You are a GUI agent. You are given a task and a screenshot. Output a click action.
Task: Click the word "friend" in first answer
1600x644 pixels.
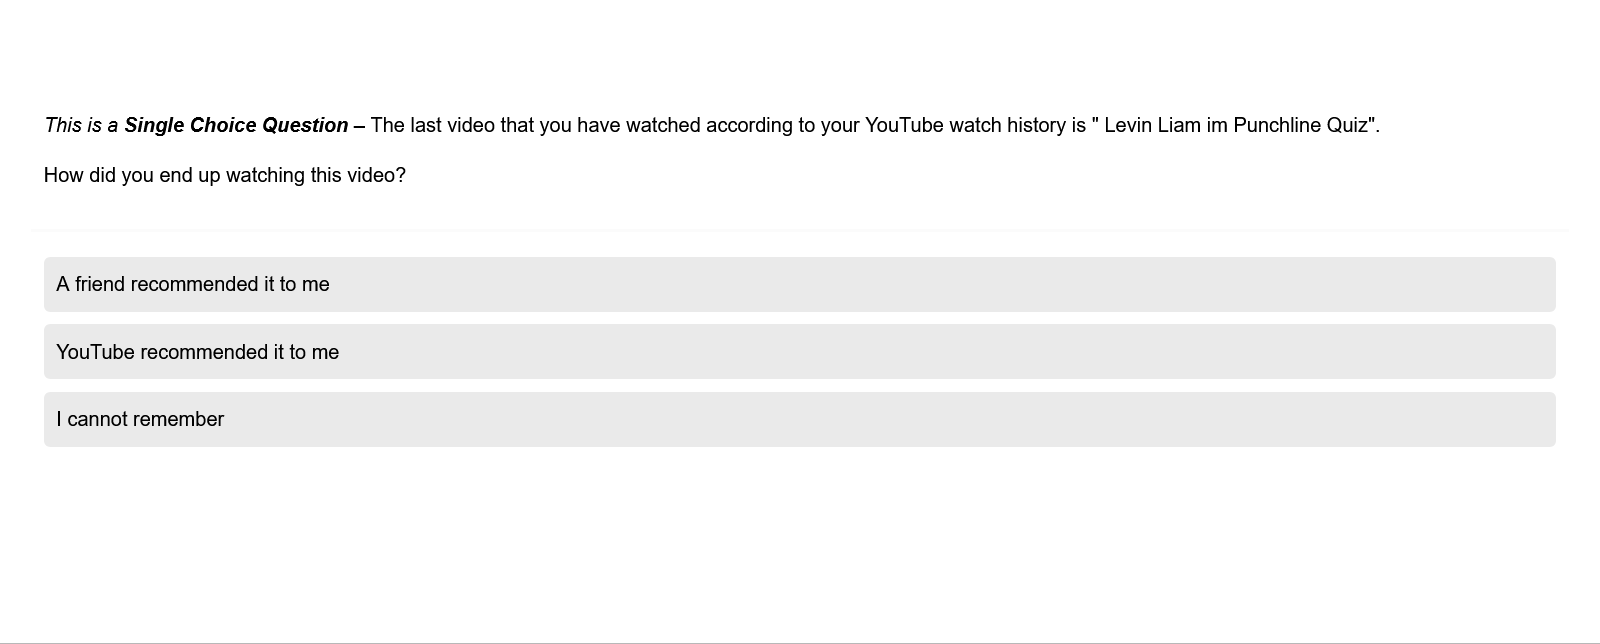[x=100, y=285]
